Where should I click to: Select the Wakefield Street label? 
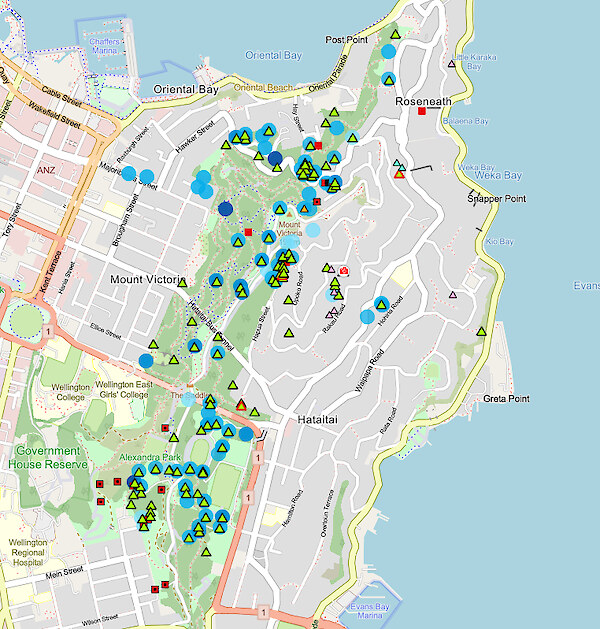(x=55, y=115)
